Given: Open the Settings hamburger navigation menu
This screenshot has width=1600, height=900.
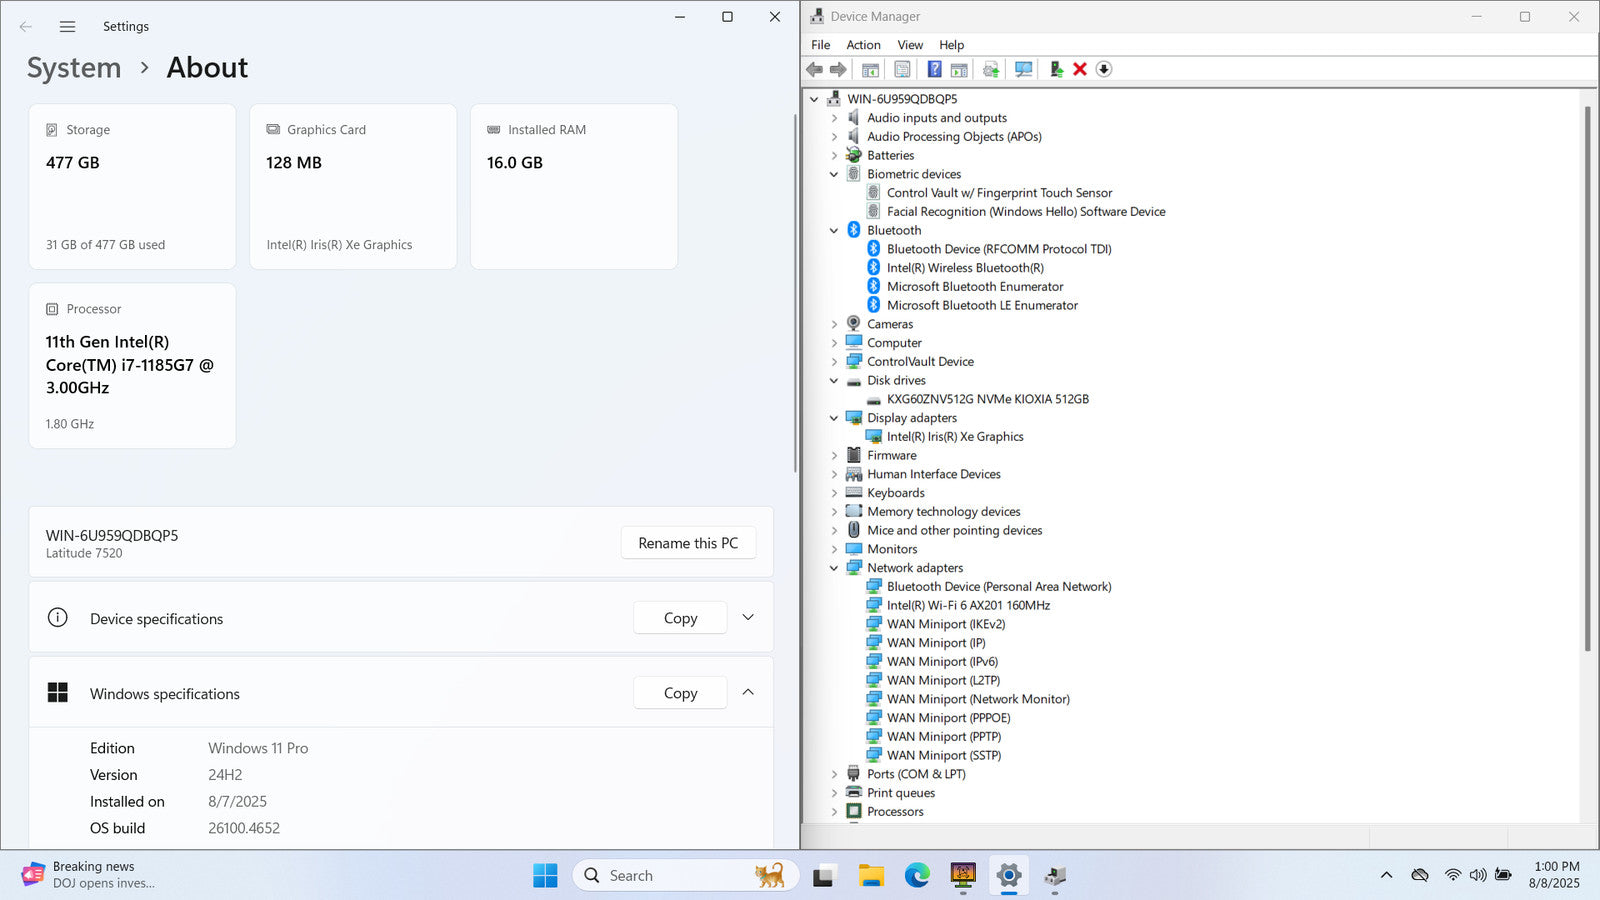Looking at the screenshot, I should [67, 27].
